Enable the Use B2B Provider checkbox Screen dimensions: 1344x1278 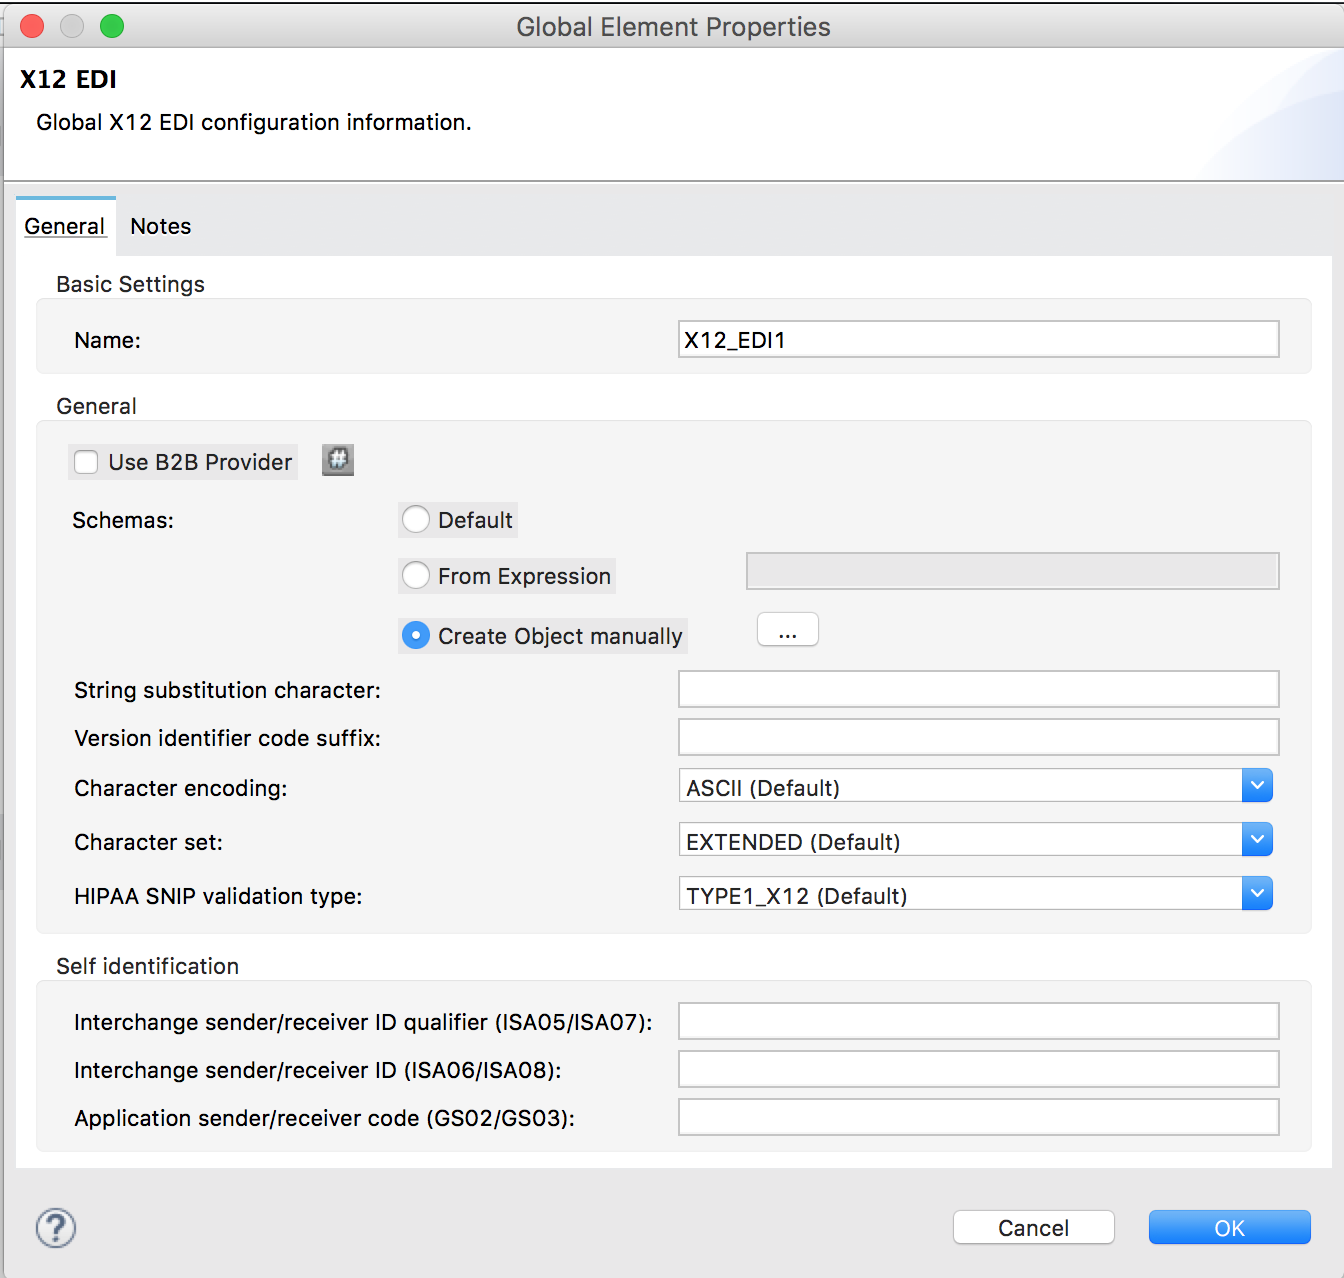(87, 462)
